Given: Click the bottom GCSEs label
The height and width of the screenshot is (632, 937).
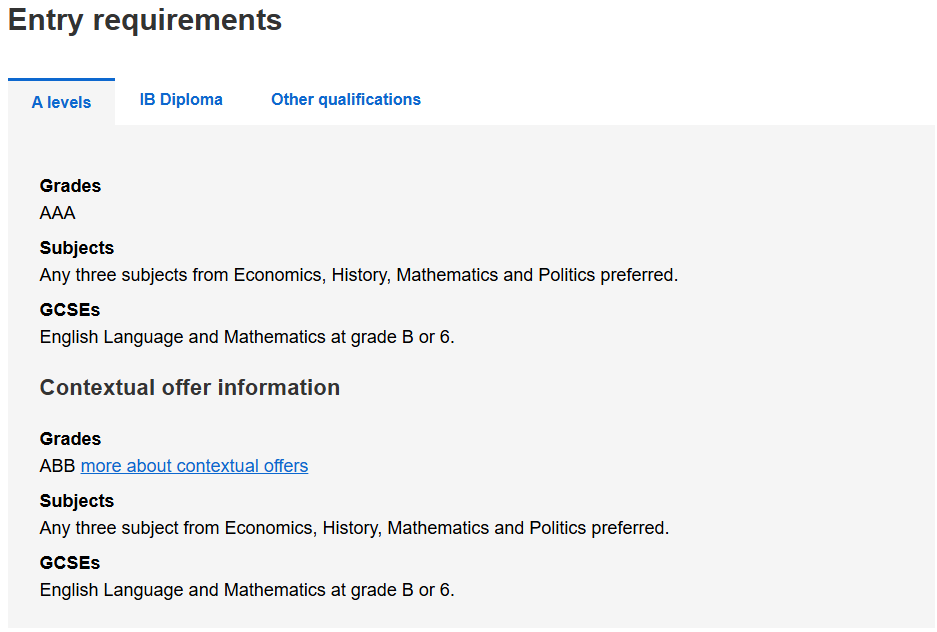Looking at the screenshot, I should click(70, 563).
